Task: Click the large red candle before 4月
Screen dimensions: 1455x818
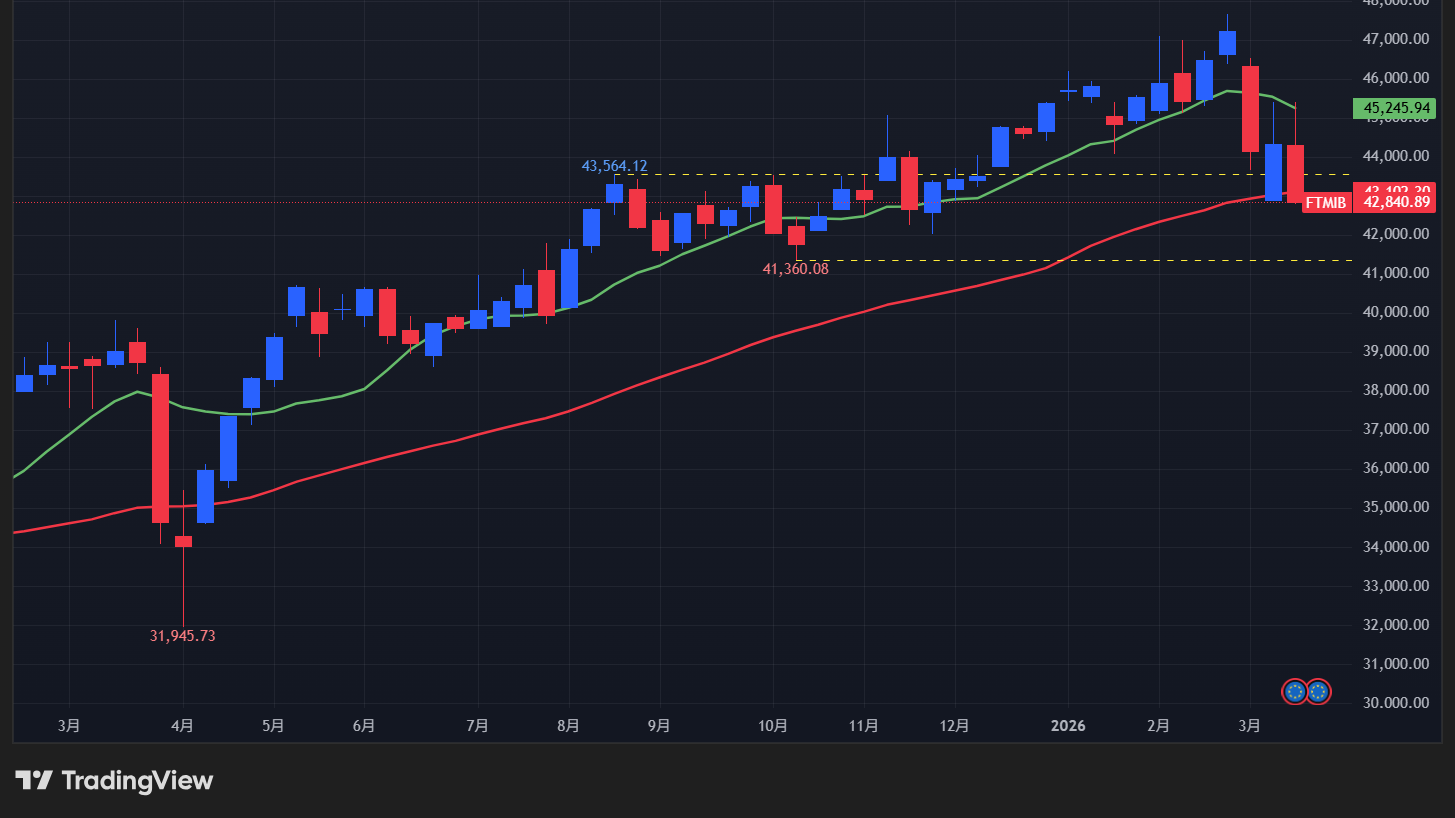Action: 160,448
